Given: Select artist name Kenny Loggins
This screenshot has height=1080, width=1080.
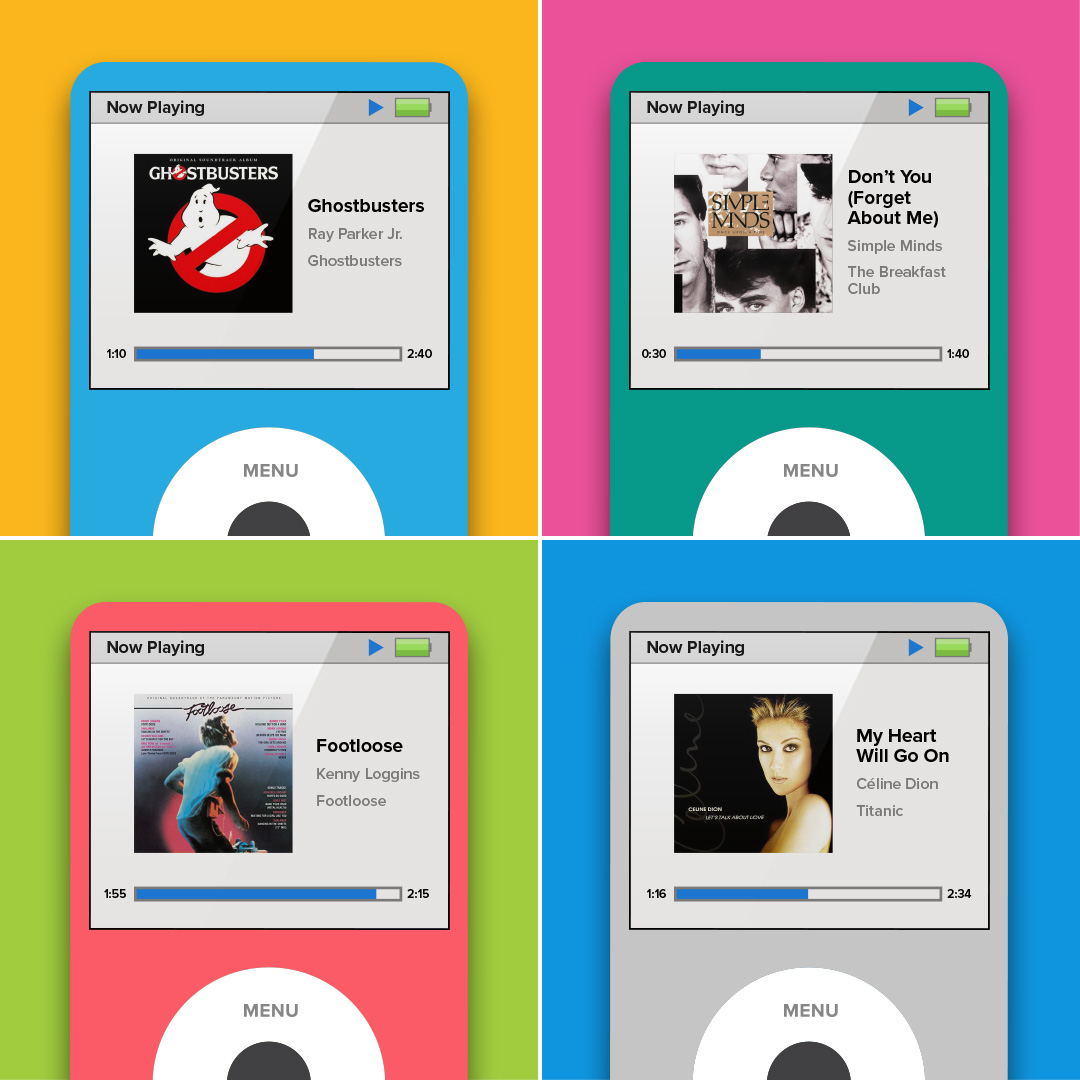Looking at the screenshot, I should coord(368,774).
